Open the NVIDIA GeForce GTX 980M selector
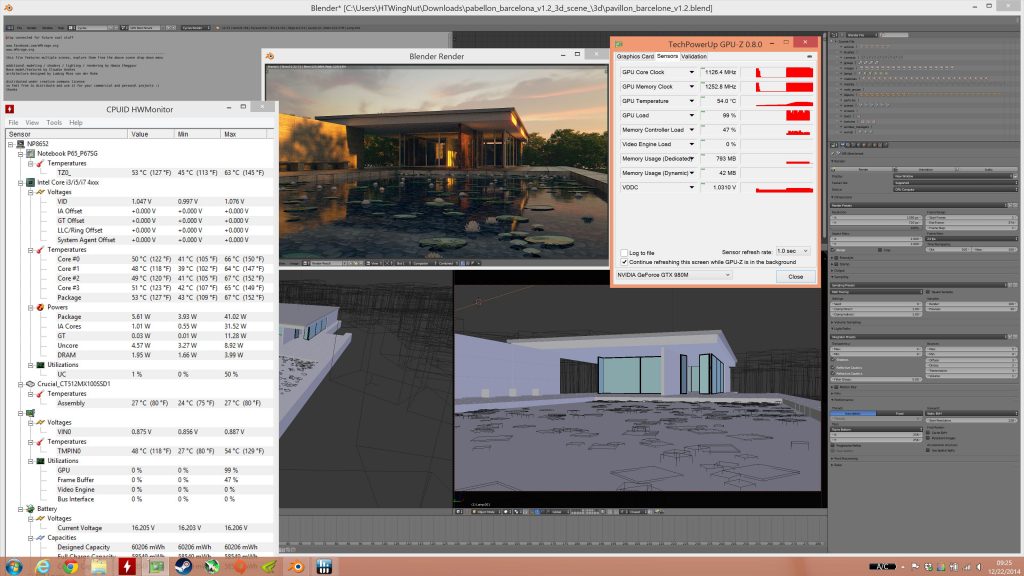This screenshot has width=1024, height=576. [674, 275]
